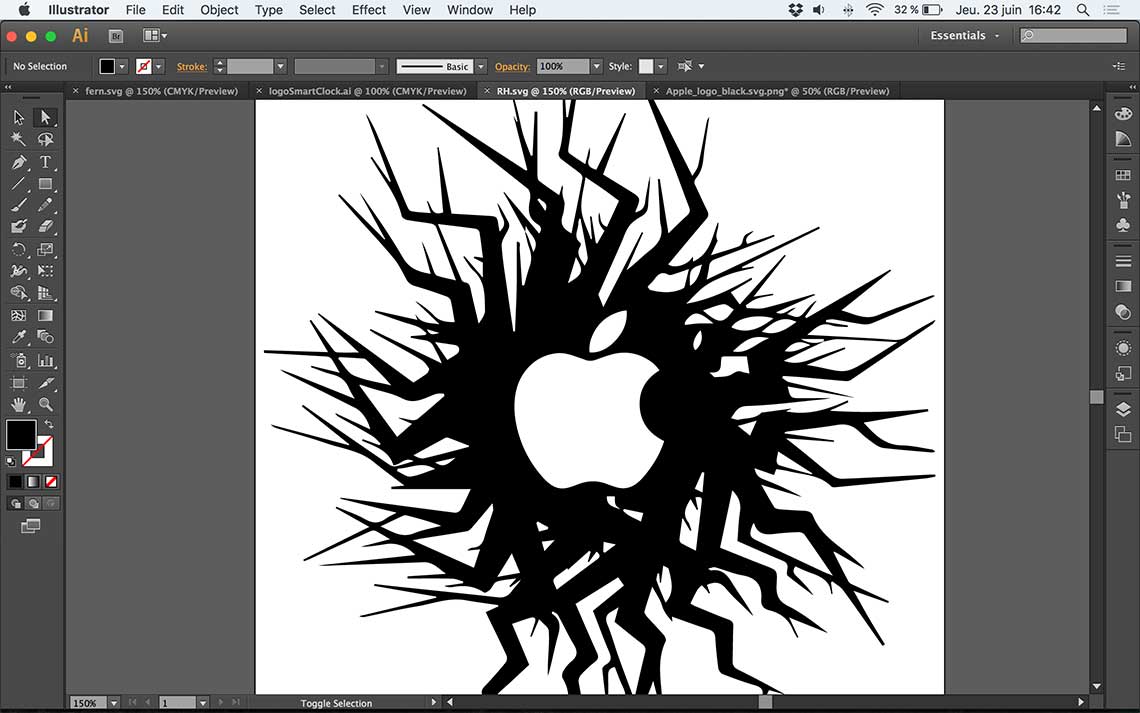Select the Scale tool
Screen dimensions: 1140x713
coord(45,249)
